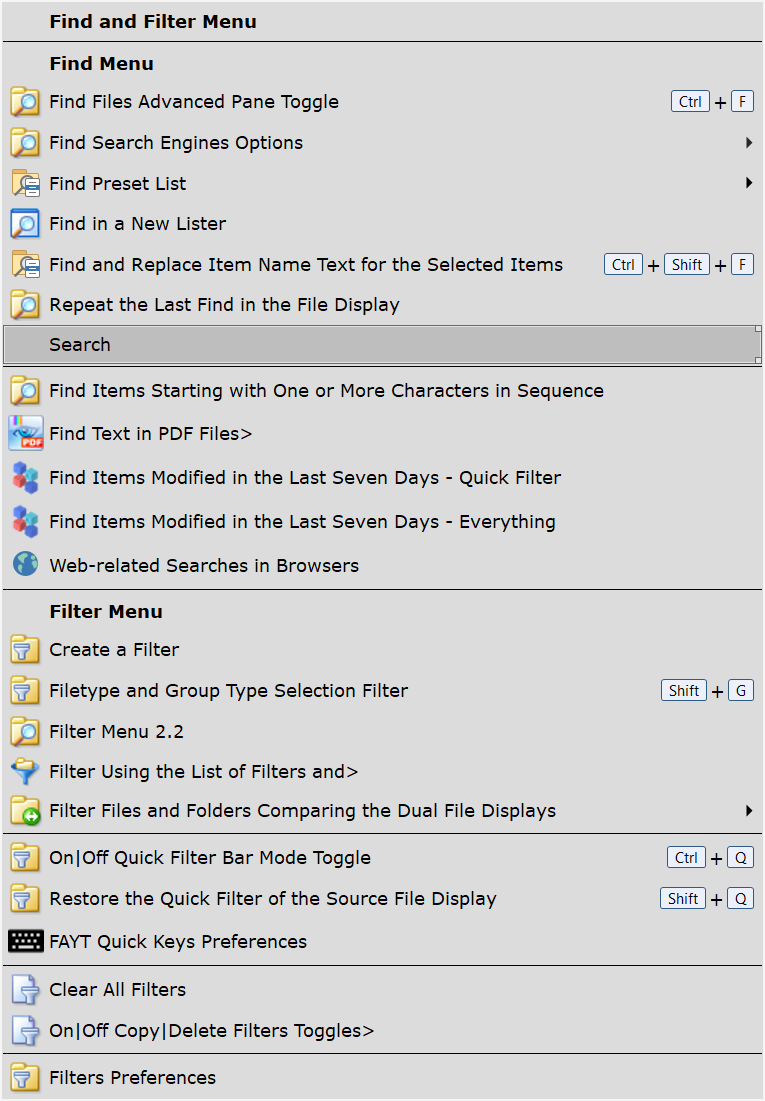Toggle On|Off Quick Filter Bar Mode
This screenshot has width=765, height=1101.
click(210, 858)
